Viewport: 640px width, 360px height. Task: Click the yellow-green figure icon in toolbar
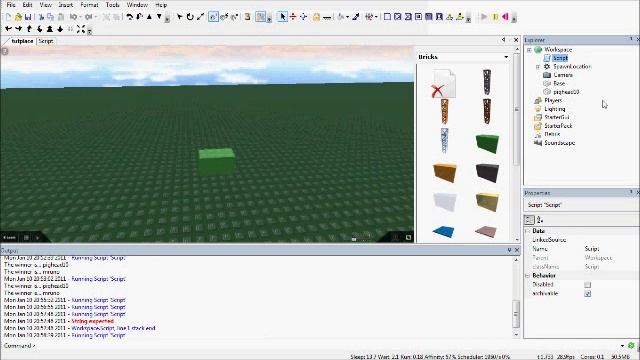pyautogui.click(x=460, y=17)
